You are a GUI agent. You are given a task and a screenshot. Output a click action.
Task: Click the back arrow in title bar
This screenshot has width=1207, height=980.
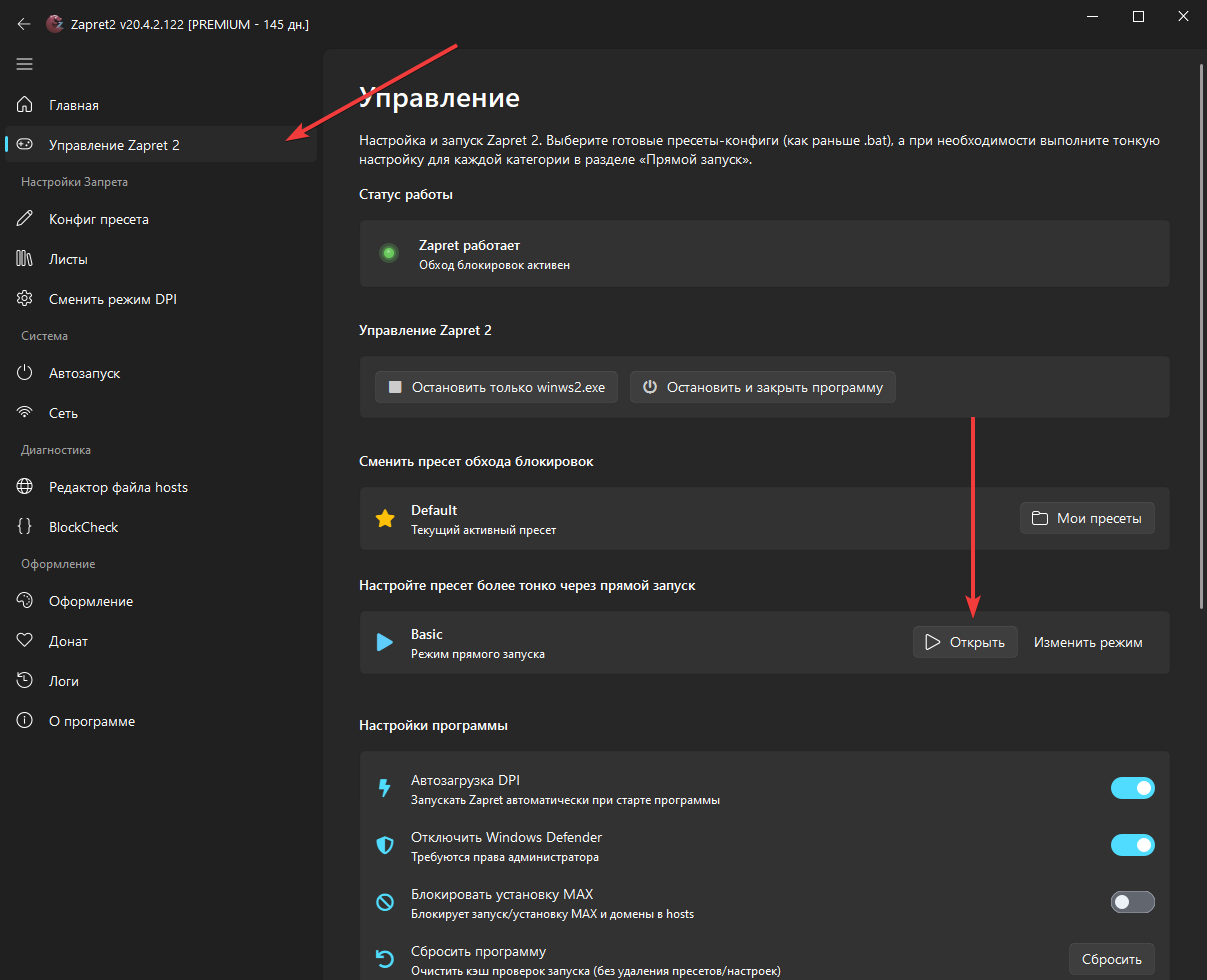[x=25, y=24]
